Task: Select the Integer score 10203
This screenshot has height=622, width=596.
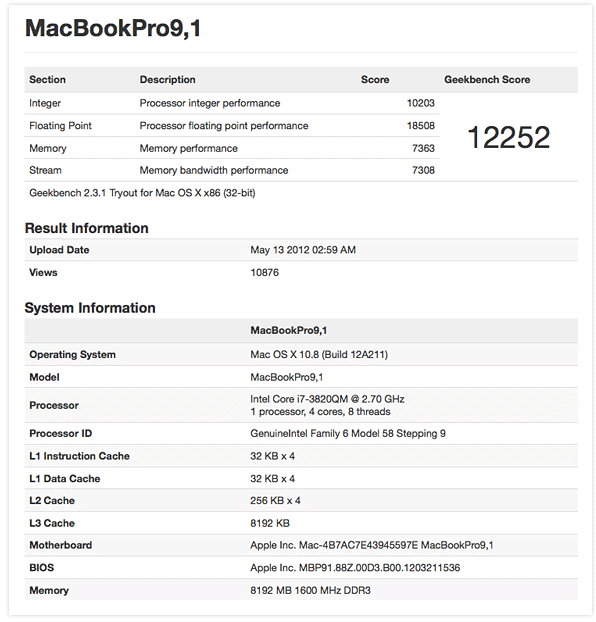Action: [421, 103]
